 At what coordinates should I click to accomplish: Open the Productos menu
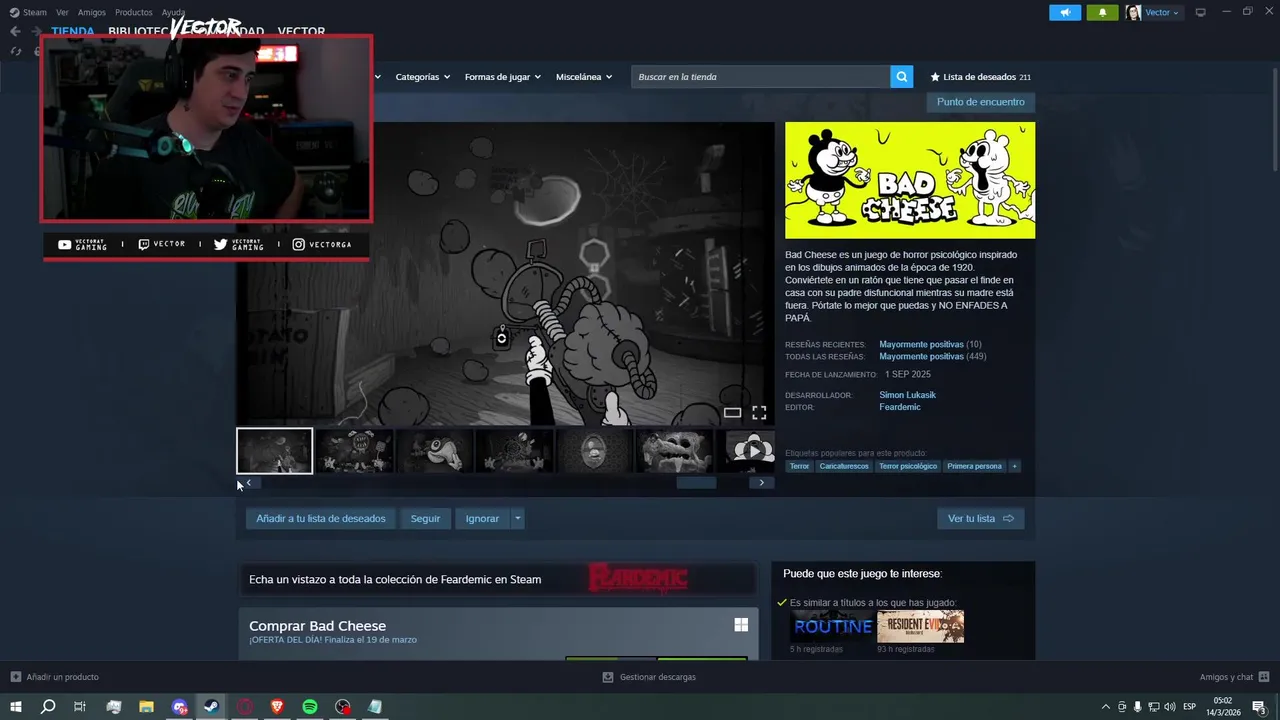(x=134, y=12)
